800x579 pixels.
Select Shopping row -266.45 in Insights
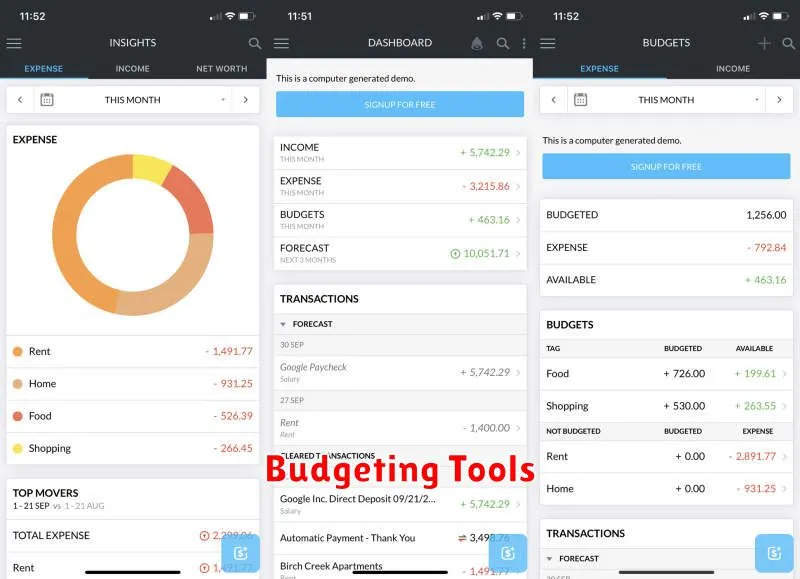click(133, 448)
